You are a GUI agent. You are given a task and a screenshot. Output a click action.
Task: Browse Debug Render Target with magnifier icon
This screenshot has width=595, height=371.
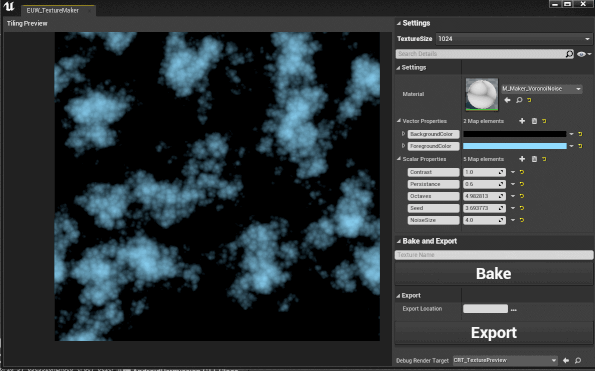point(578,360)
